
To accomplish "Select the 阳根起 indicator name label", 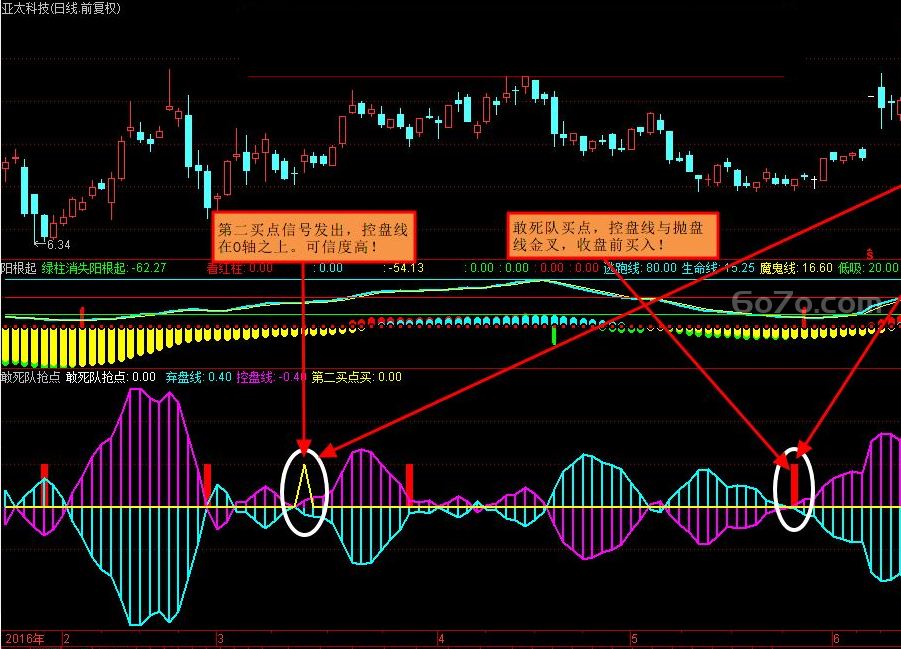I will (19, 268).
